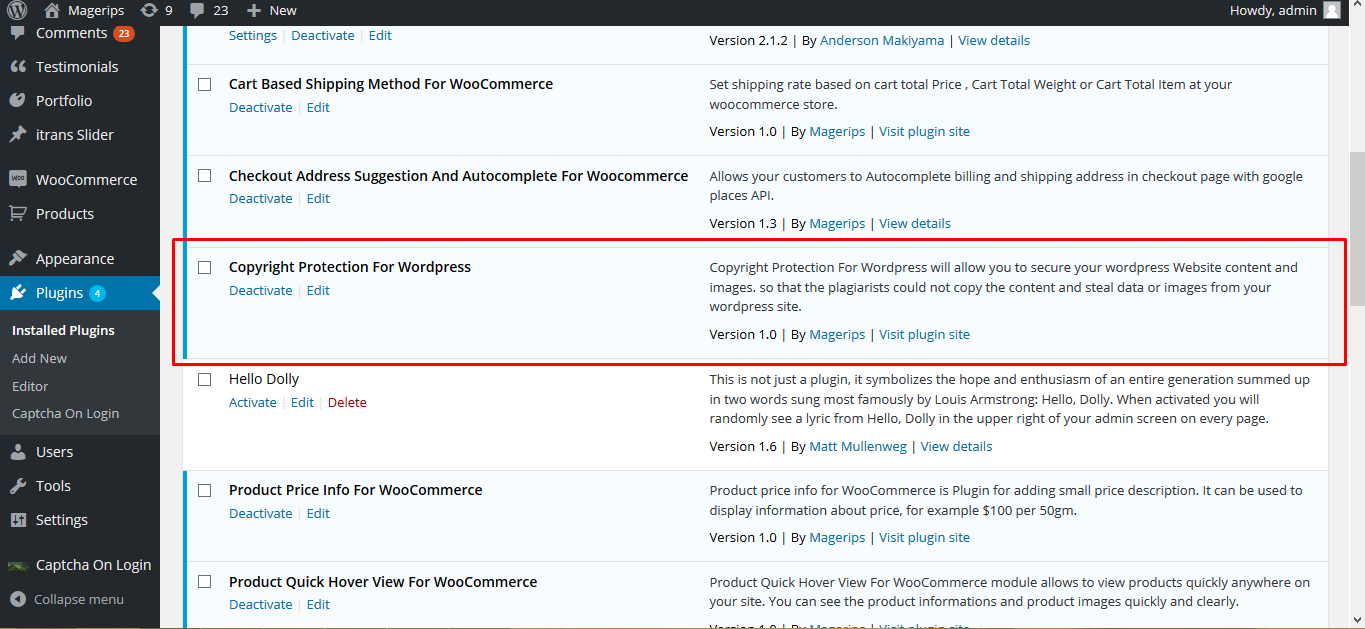Open the updates icon showing 9
The width and height of the screenshot is (1365, 629).
point(149,10)
